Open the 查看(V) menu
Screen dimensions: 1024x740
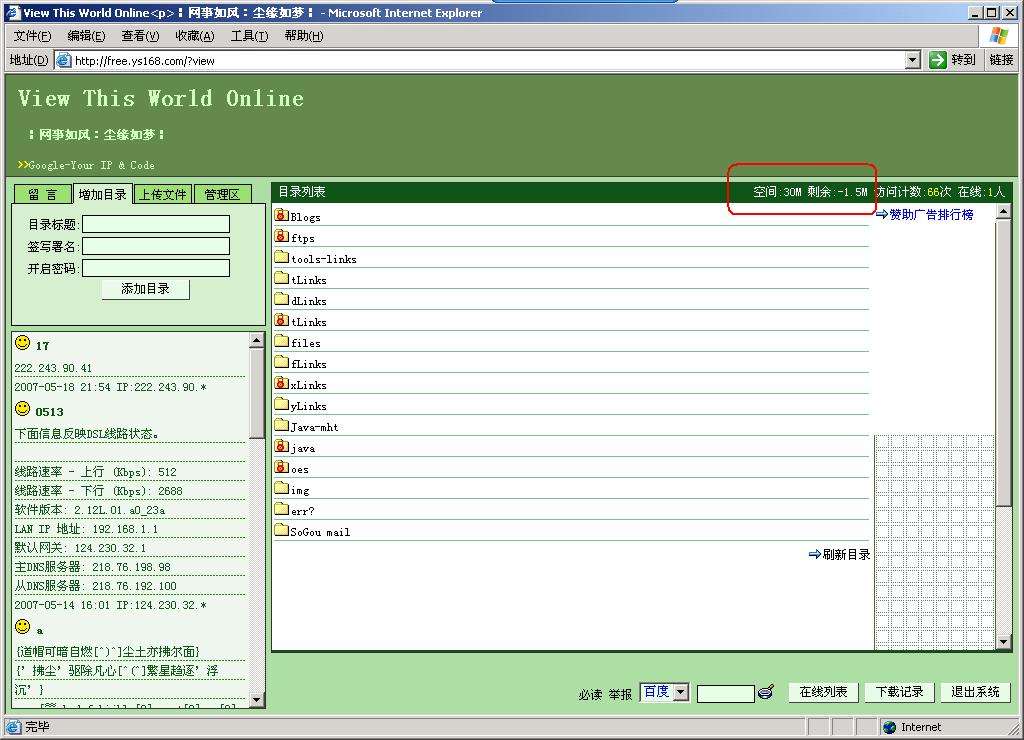point(140,36)
